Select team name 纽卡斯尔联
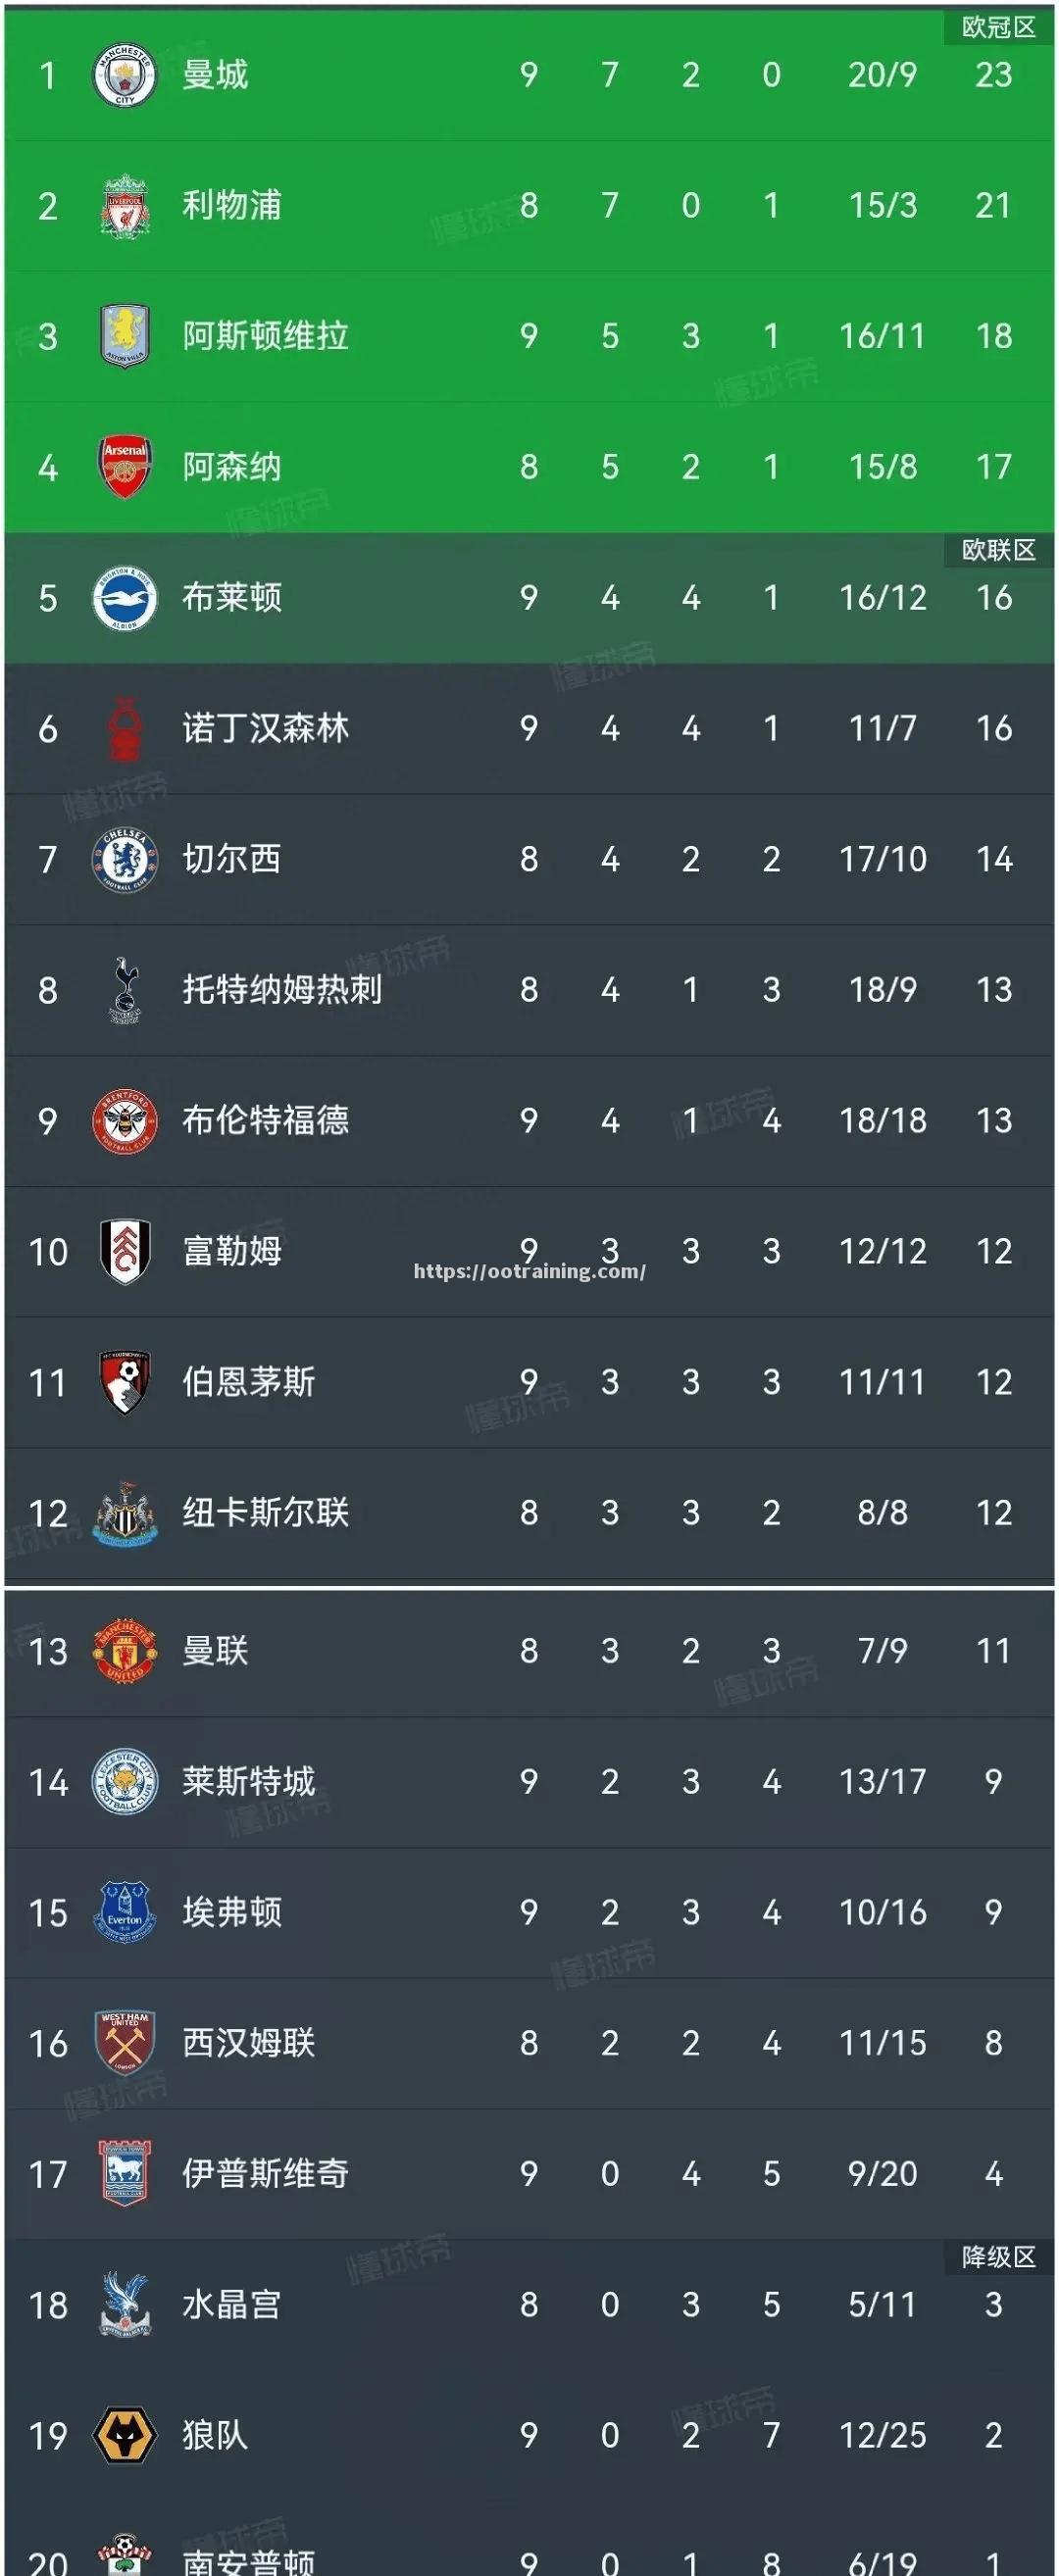 point(265,1513)
